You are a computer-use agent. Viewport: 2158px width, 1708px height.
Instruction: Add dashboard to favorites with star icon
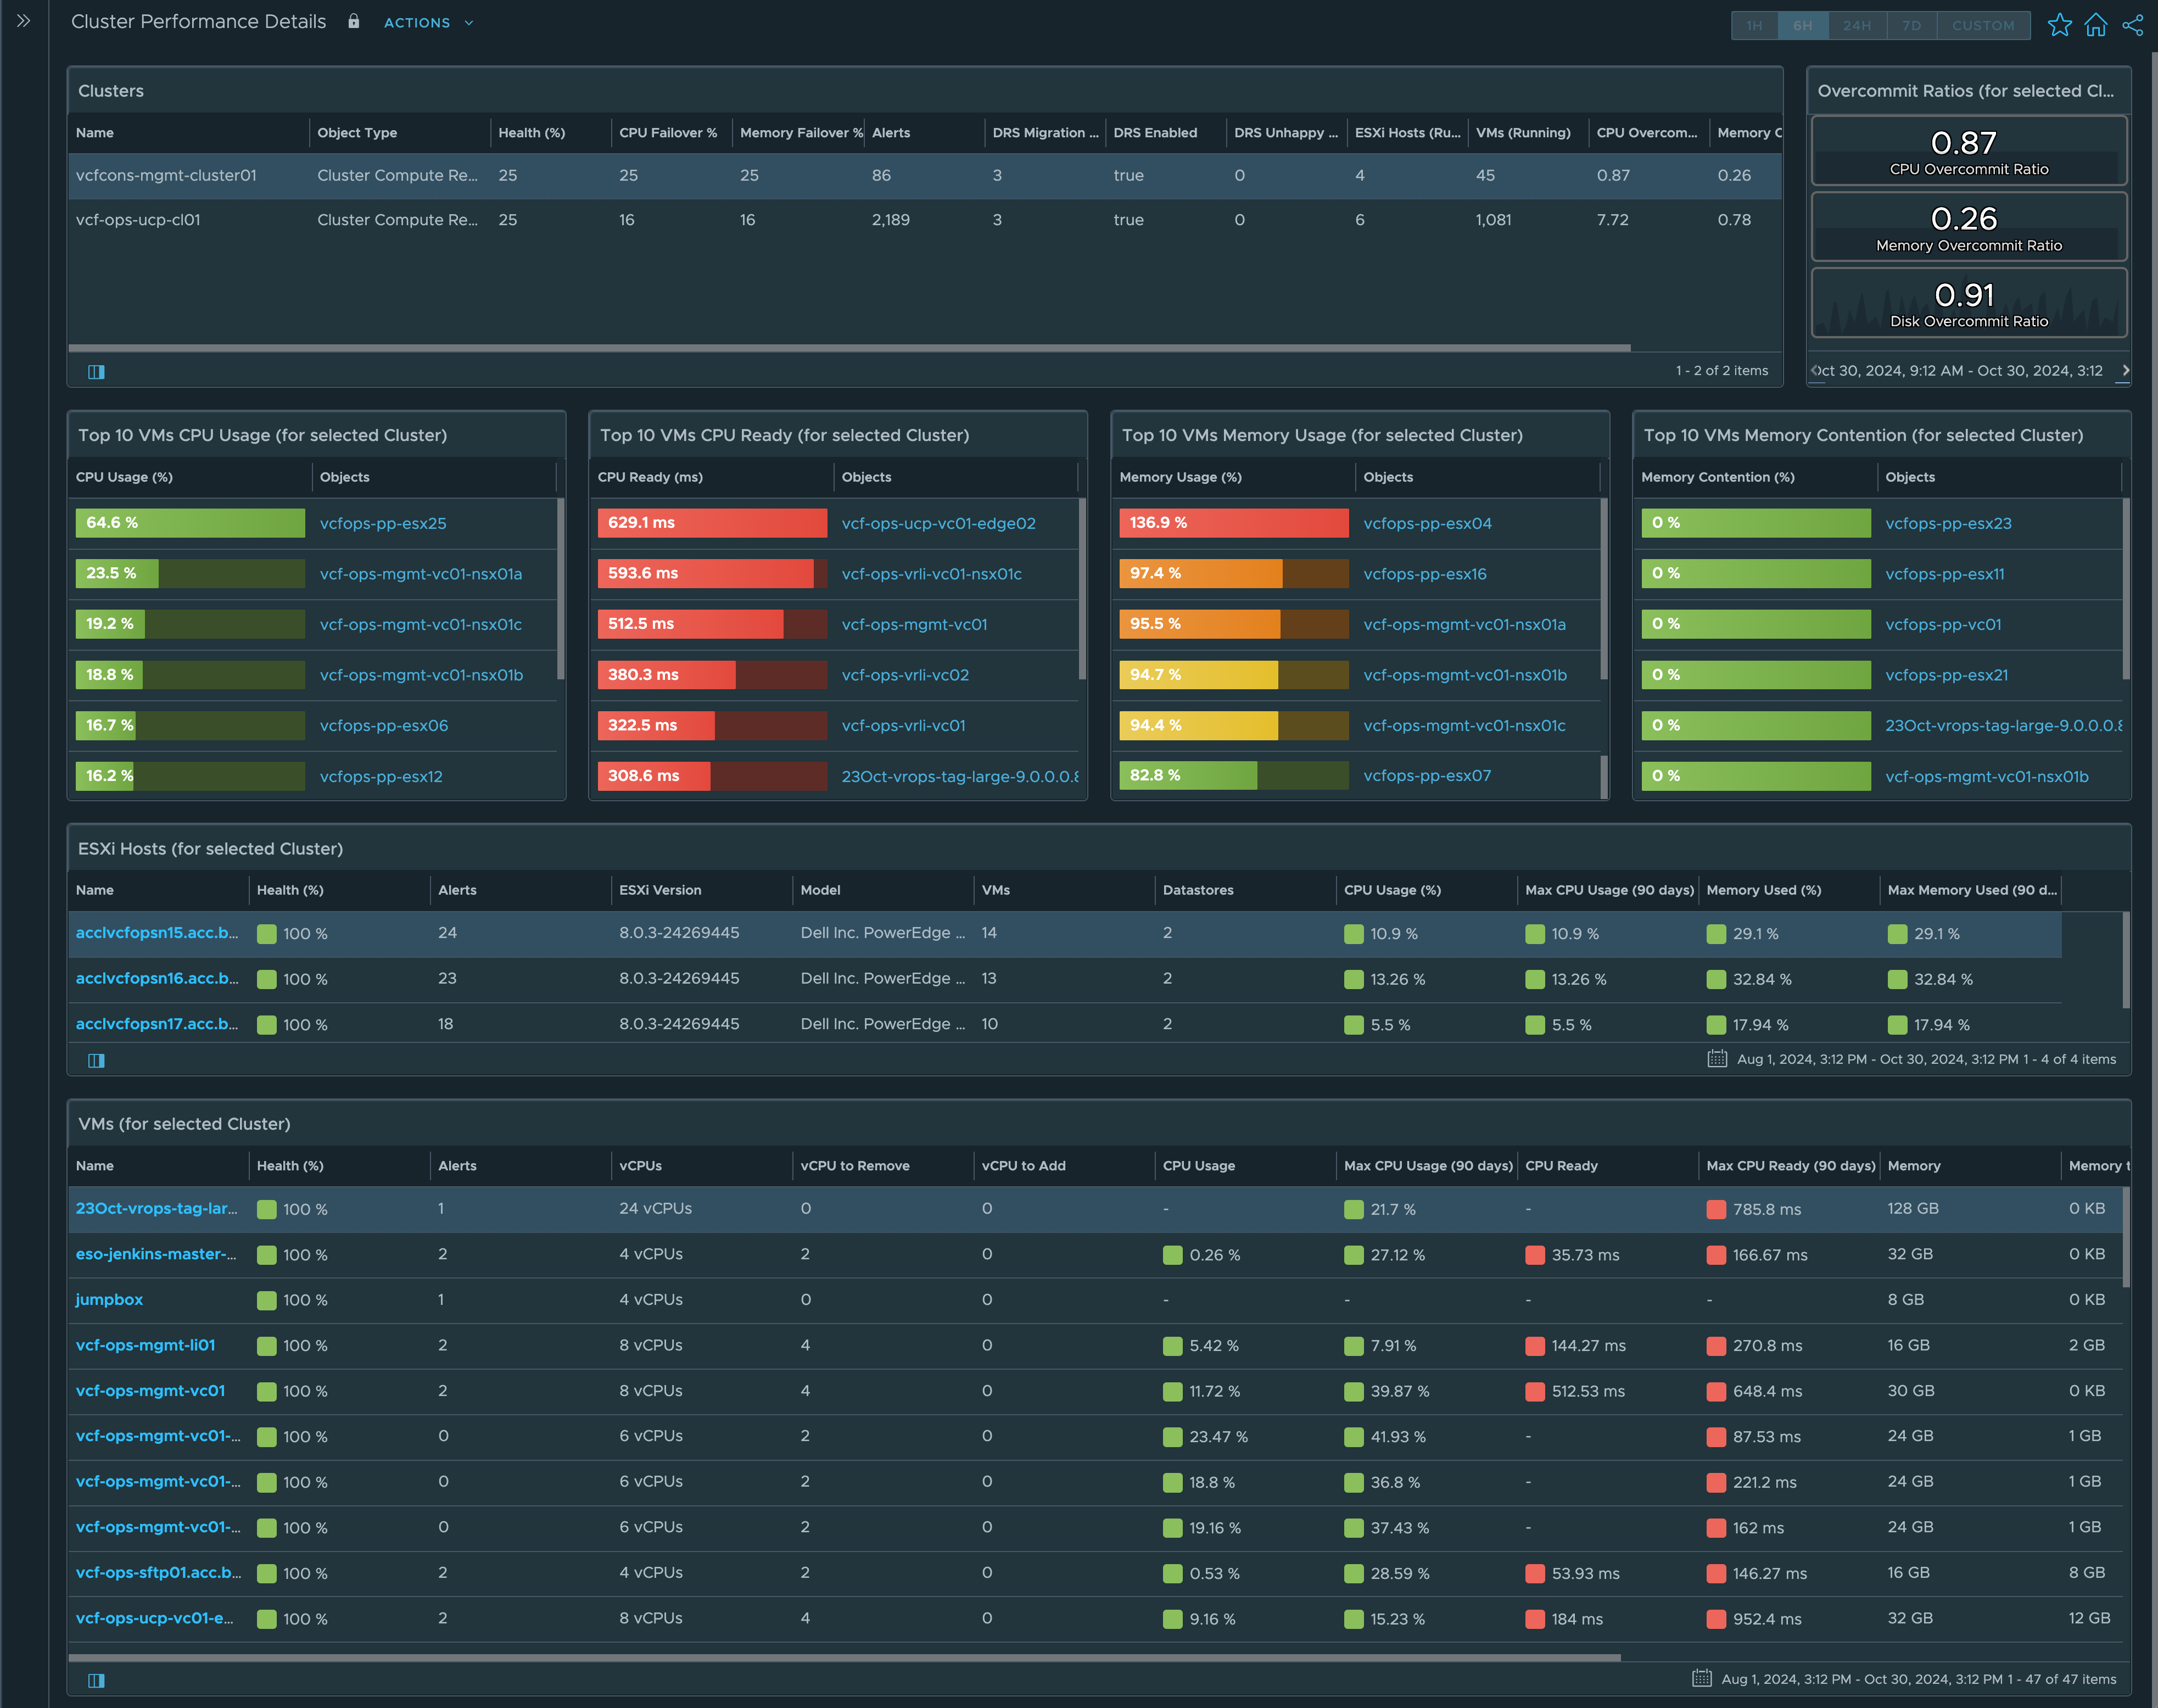pos(2059,25)
